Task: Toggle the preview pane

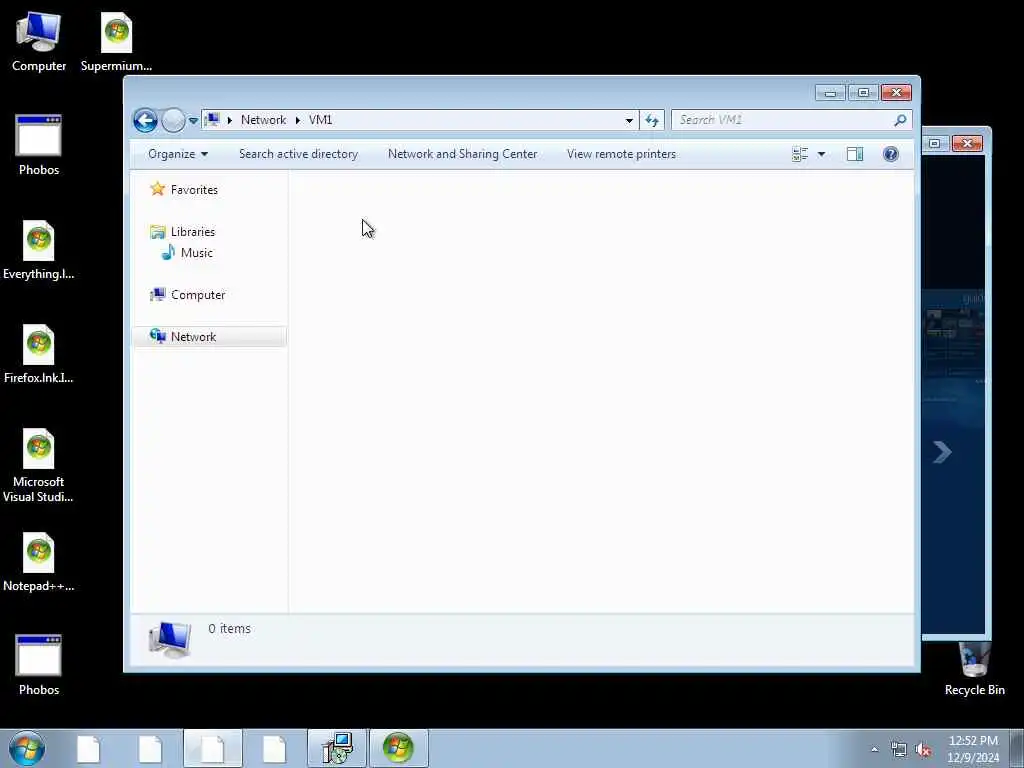Action: tap(855, 154)
